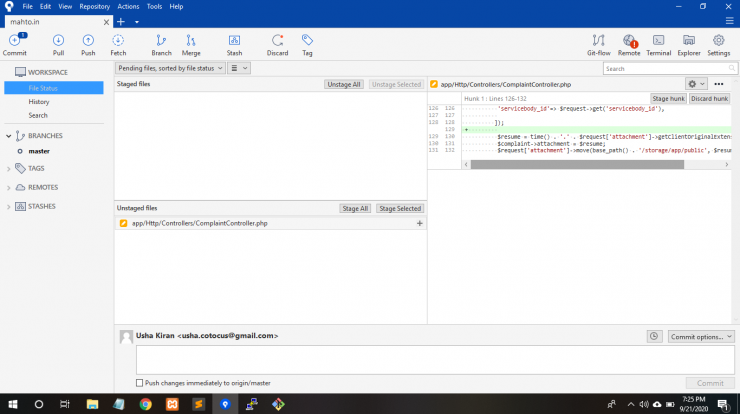Open the Tools menu
The height and width of the screenshot is (414, 740).
154,7
